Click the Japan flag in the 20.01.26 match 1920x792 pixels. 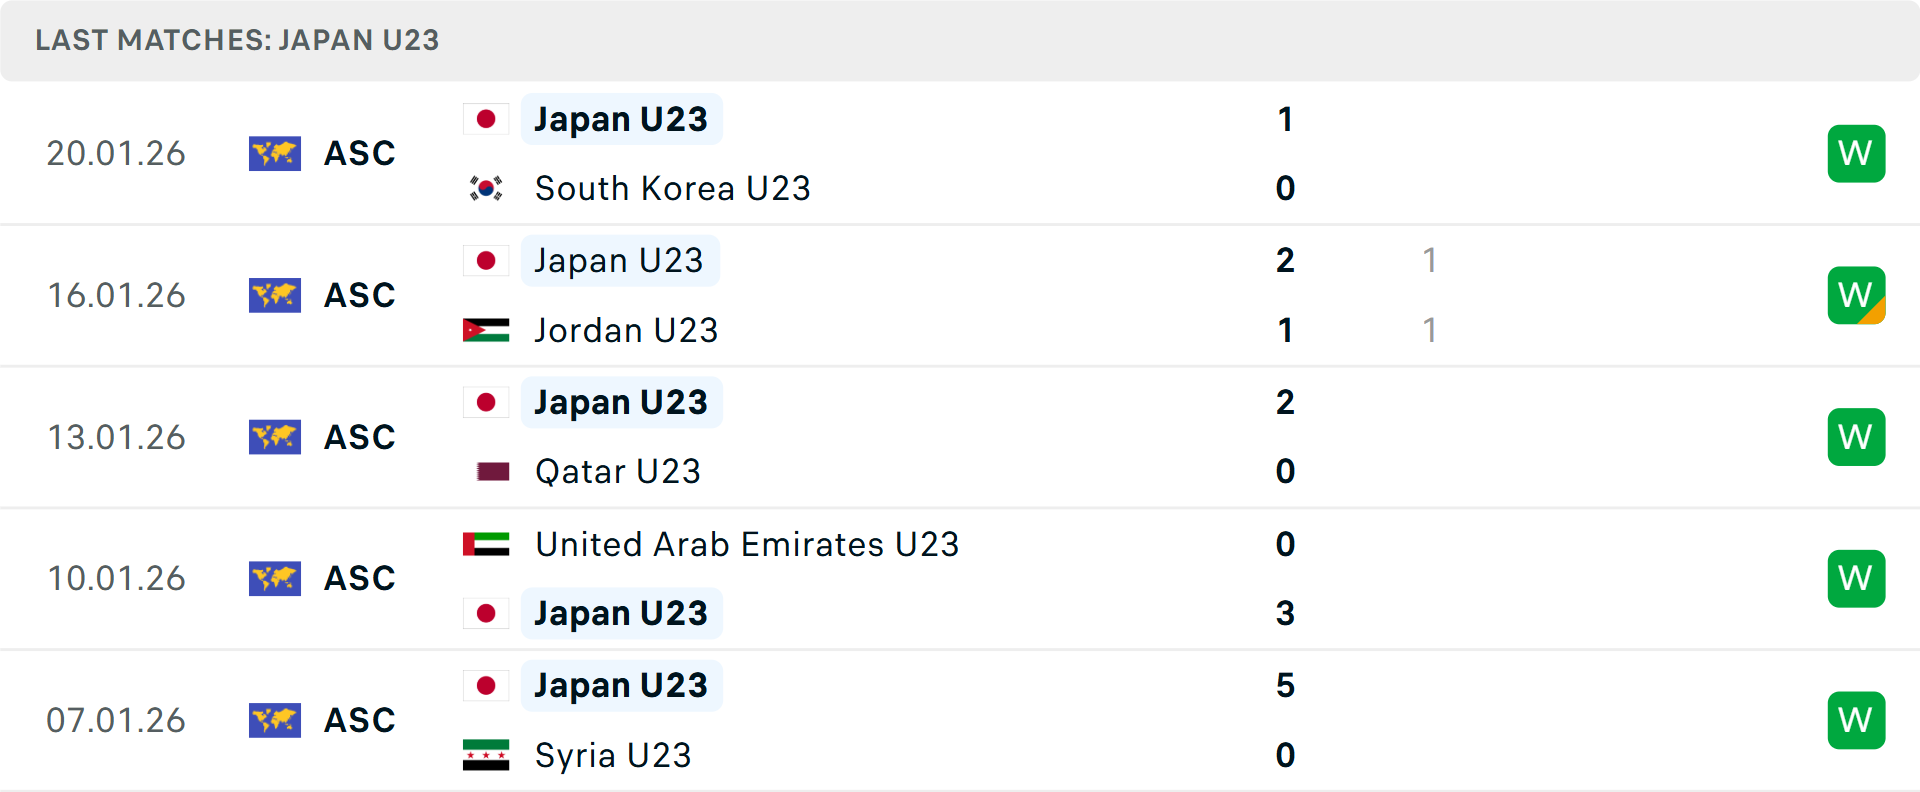click(x=486, y=119)
